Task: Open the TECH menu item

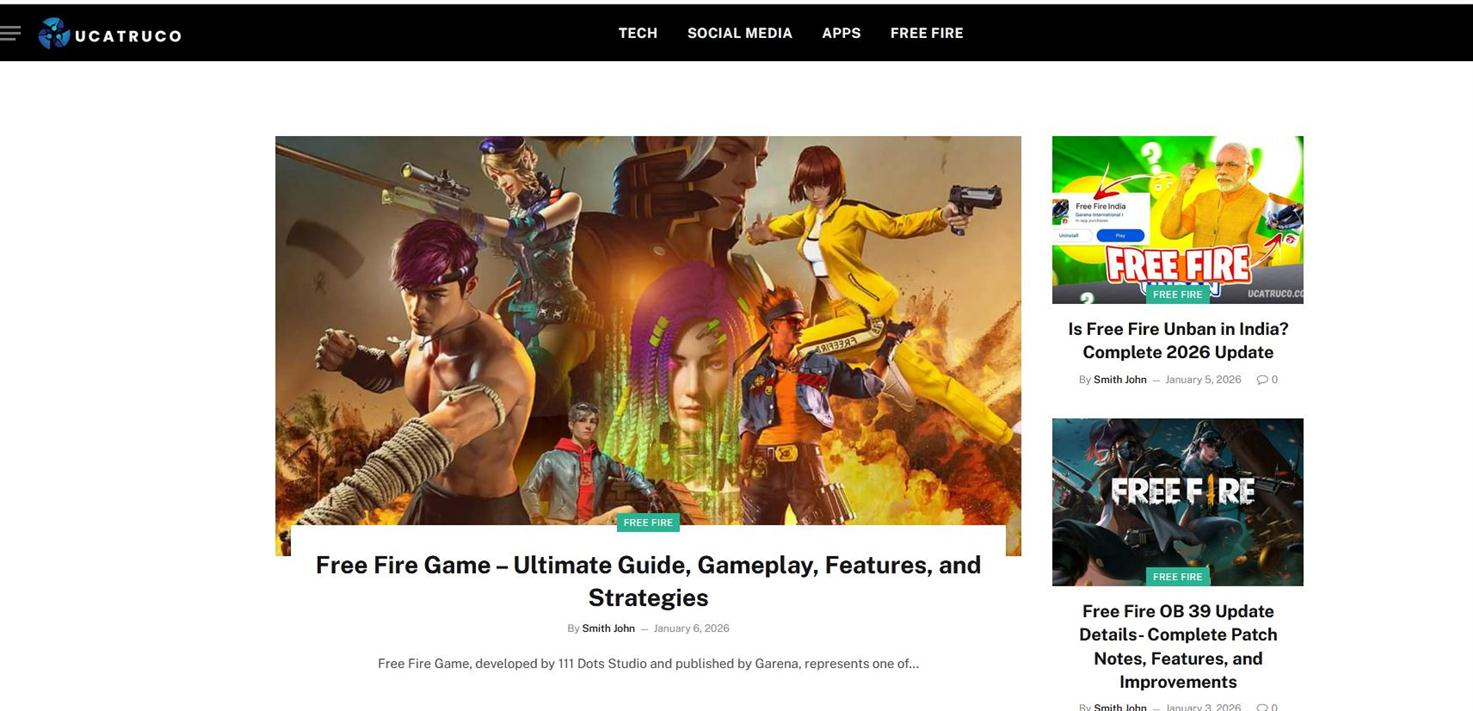Action: [x=638, y=33]
